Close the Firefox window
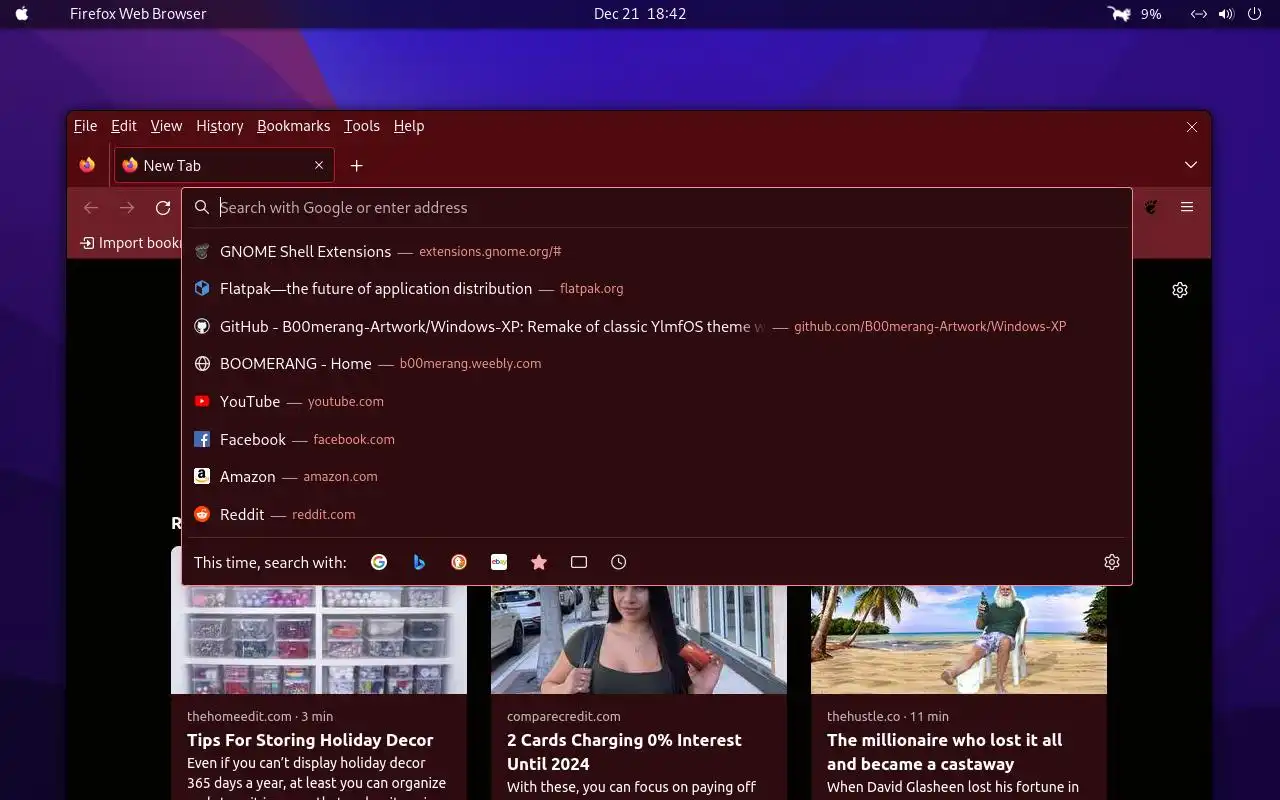This screenshot has width=1280, height=800. pos(1191,127)
